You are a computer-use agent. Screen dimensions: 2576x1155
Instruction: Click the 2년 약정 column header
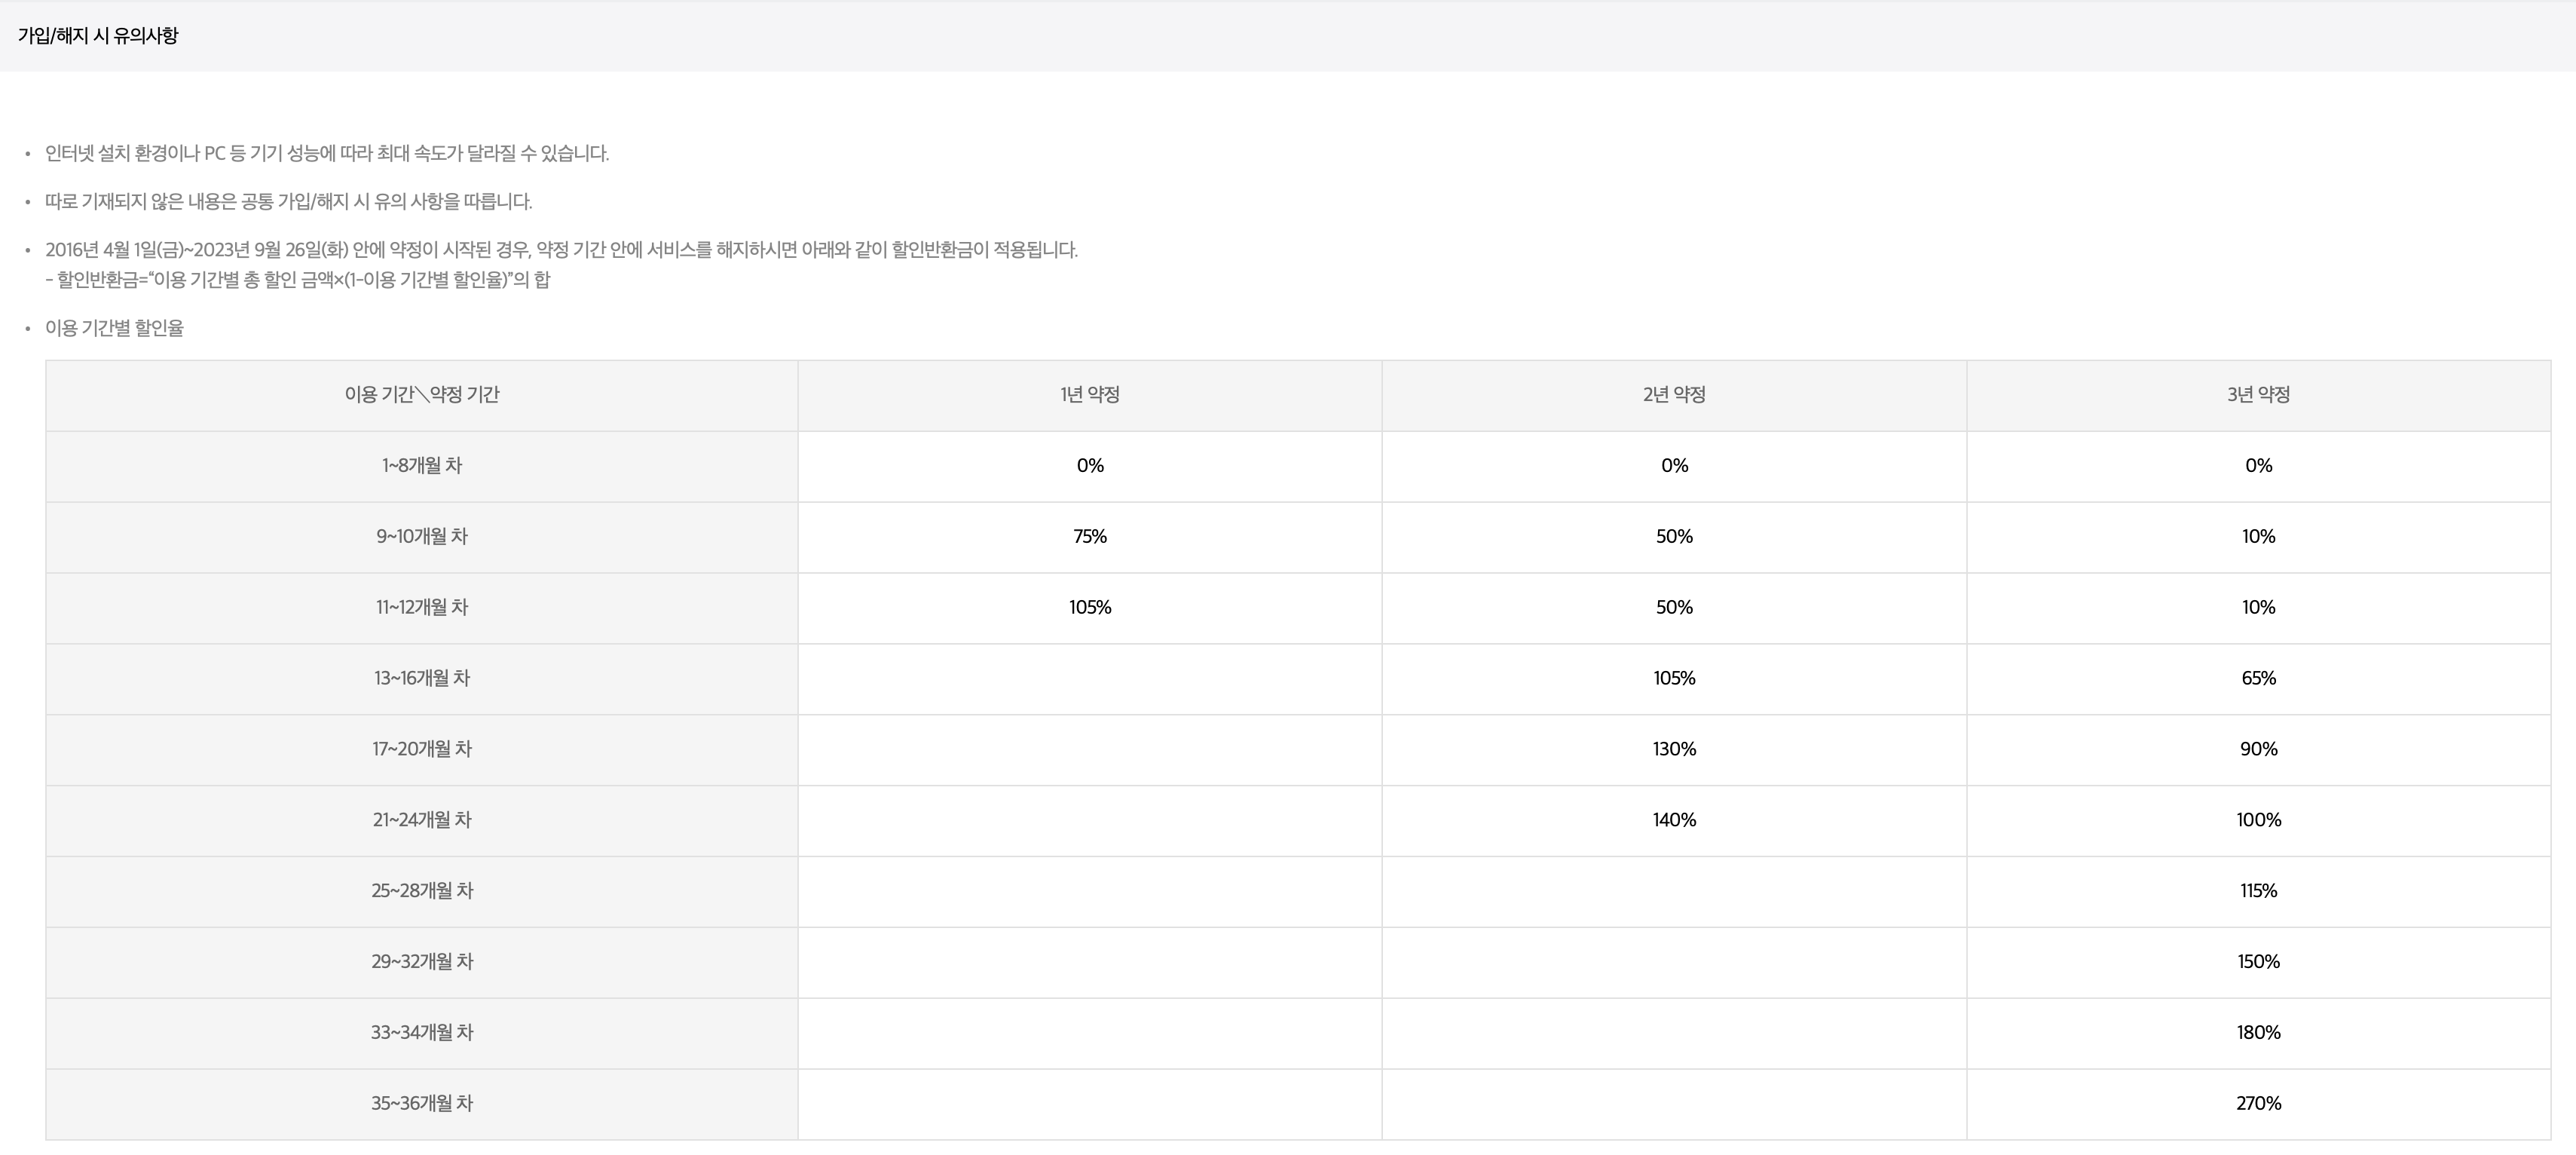click(x=1674, y=395)
